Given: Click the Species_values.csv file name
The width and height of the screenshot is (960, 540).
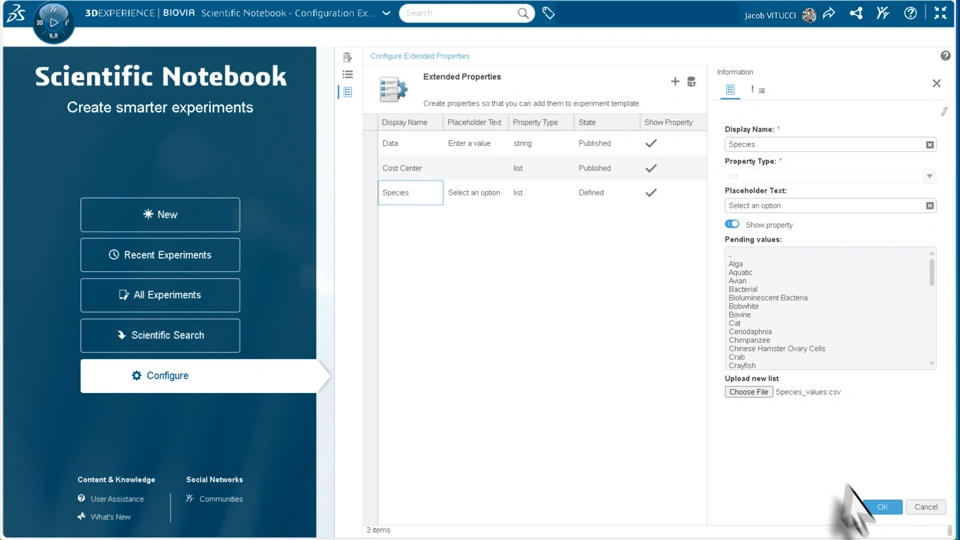Looking at the screenshot, I should [808, 392].
